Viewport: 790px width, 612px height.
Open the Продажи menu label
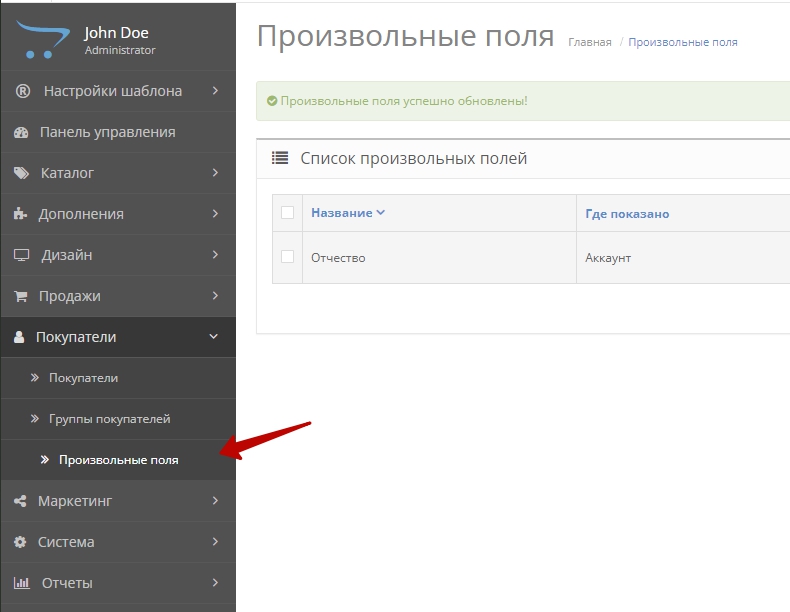point(70,297)
